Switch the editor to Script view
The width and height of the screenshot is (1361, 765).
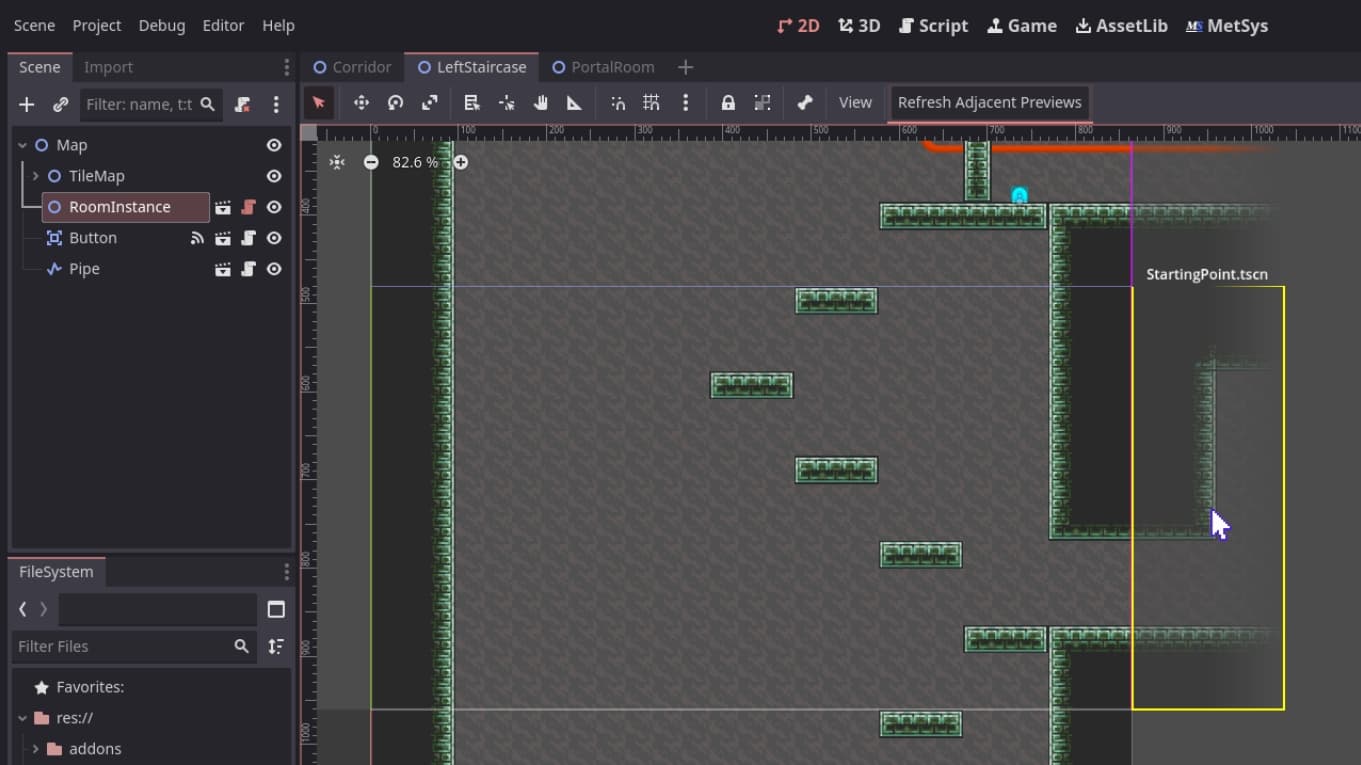pyautogui.click(x=933, y=25)
